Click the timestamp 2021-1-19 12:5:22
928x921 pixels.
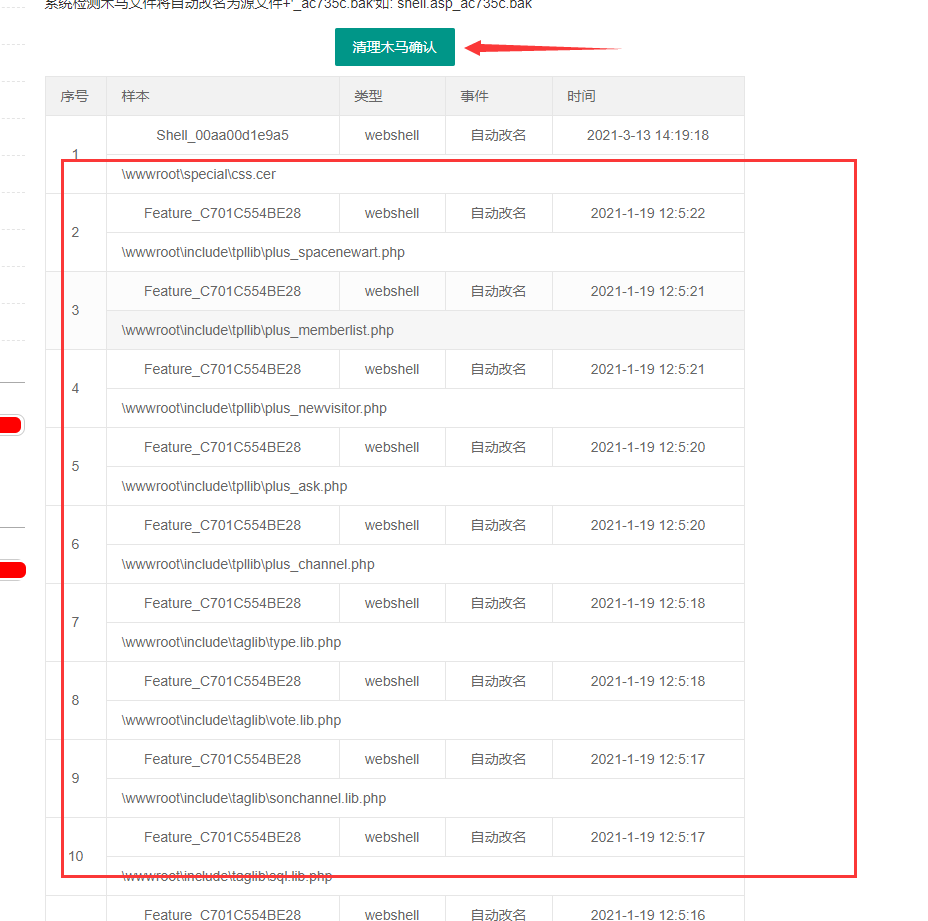647,213
